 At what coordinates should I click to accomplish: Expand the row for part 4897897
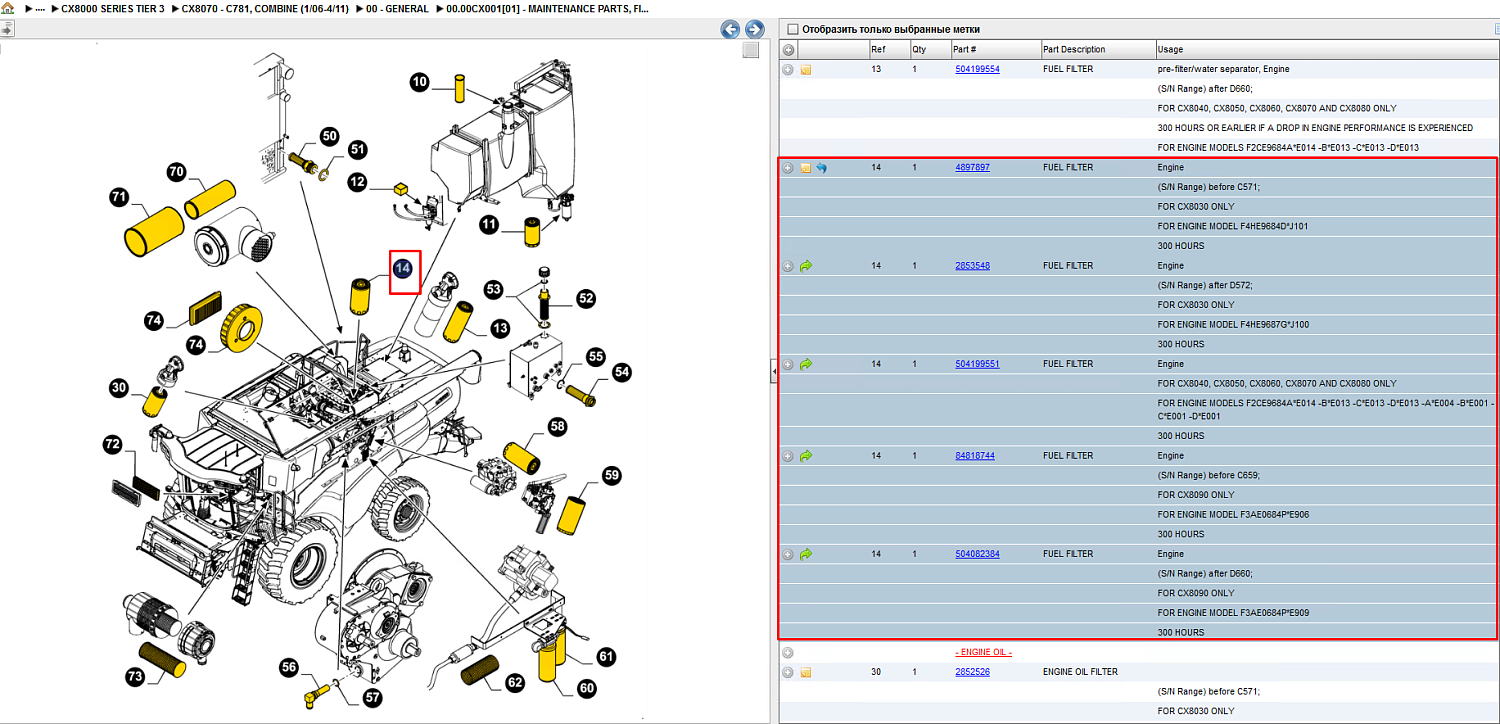coord(788,168)
